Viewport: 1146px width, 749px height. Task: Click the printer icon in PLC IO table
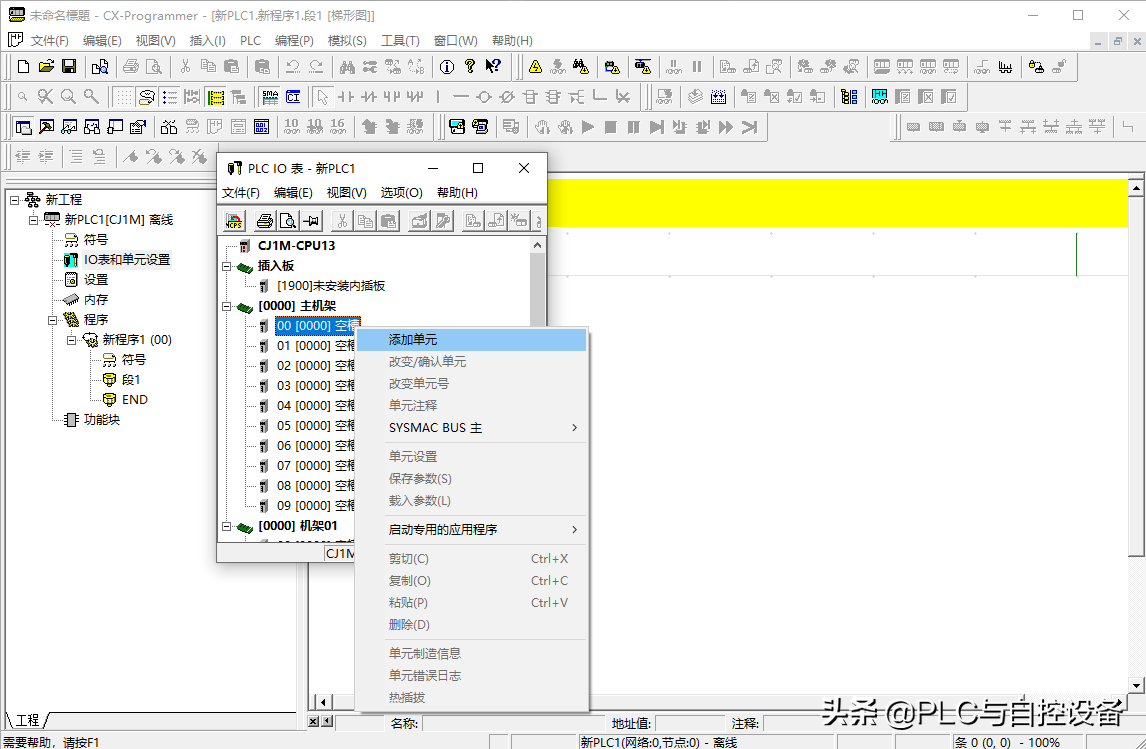(x=264, y=221)
